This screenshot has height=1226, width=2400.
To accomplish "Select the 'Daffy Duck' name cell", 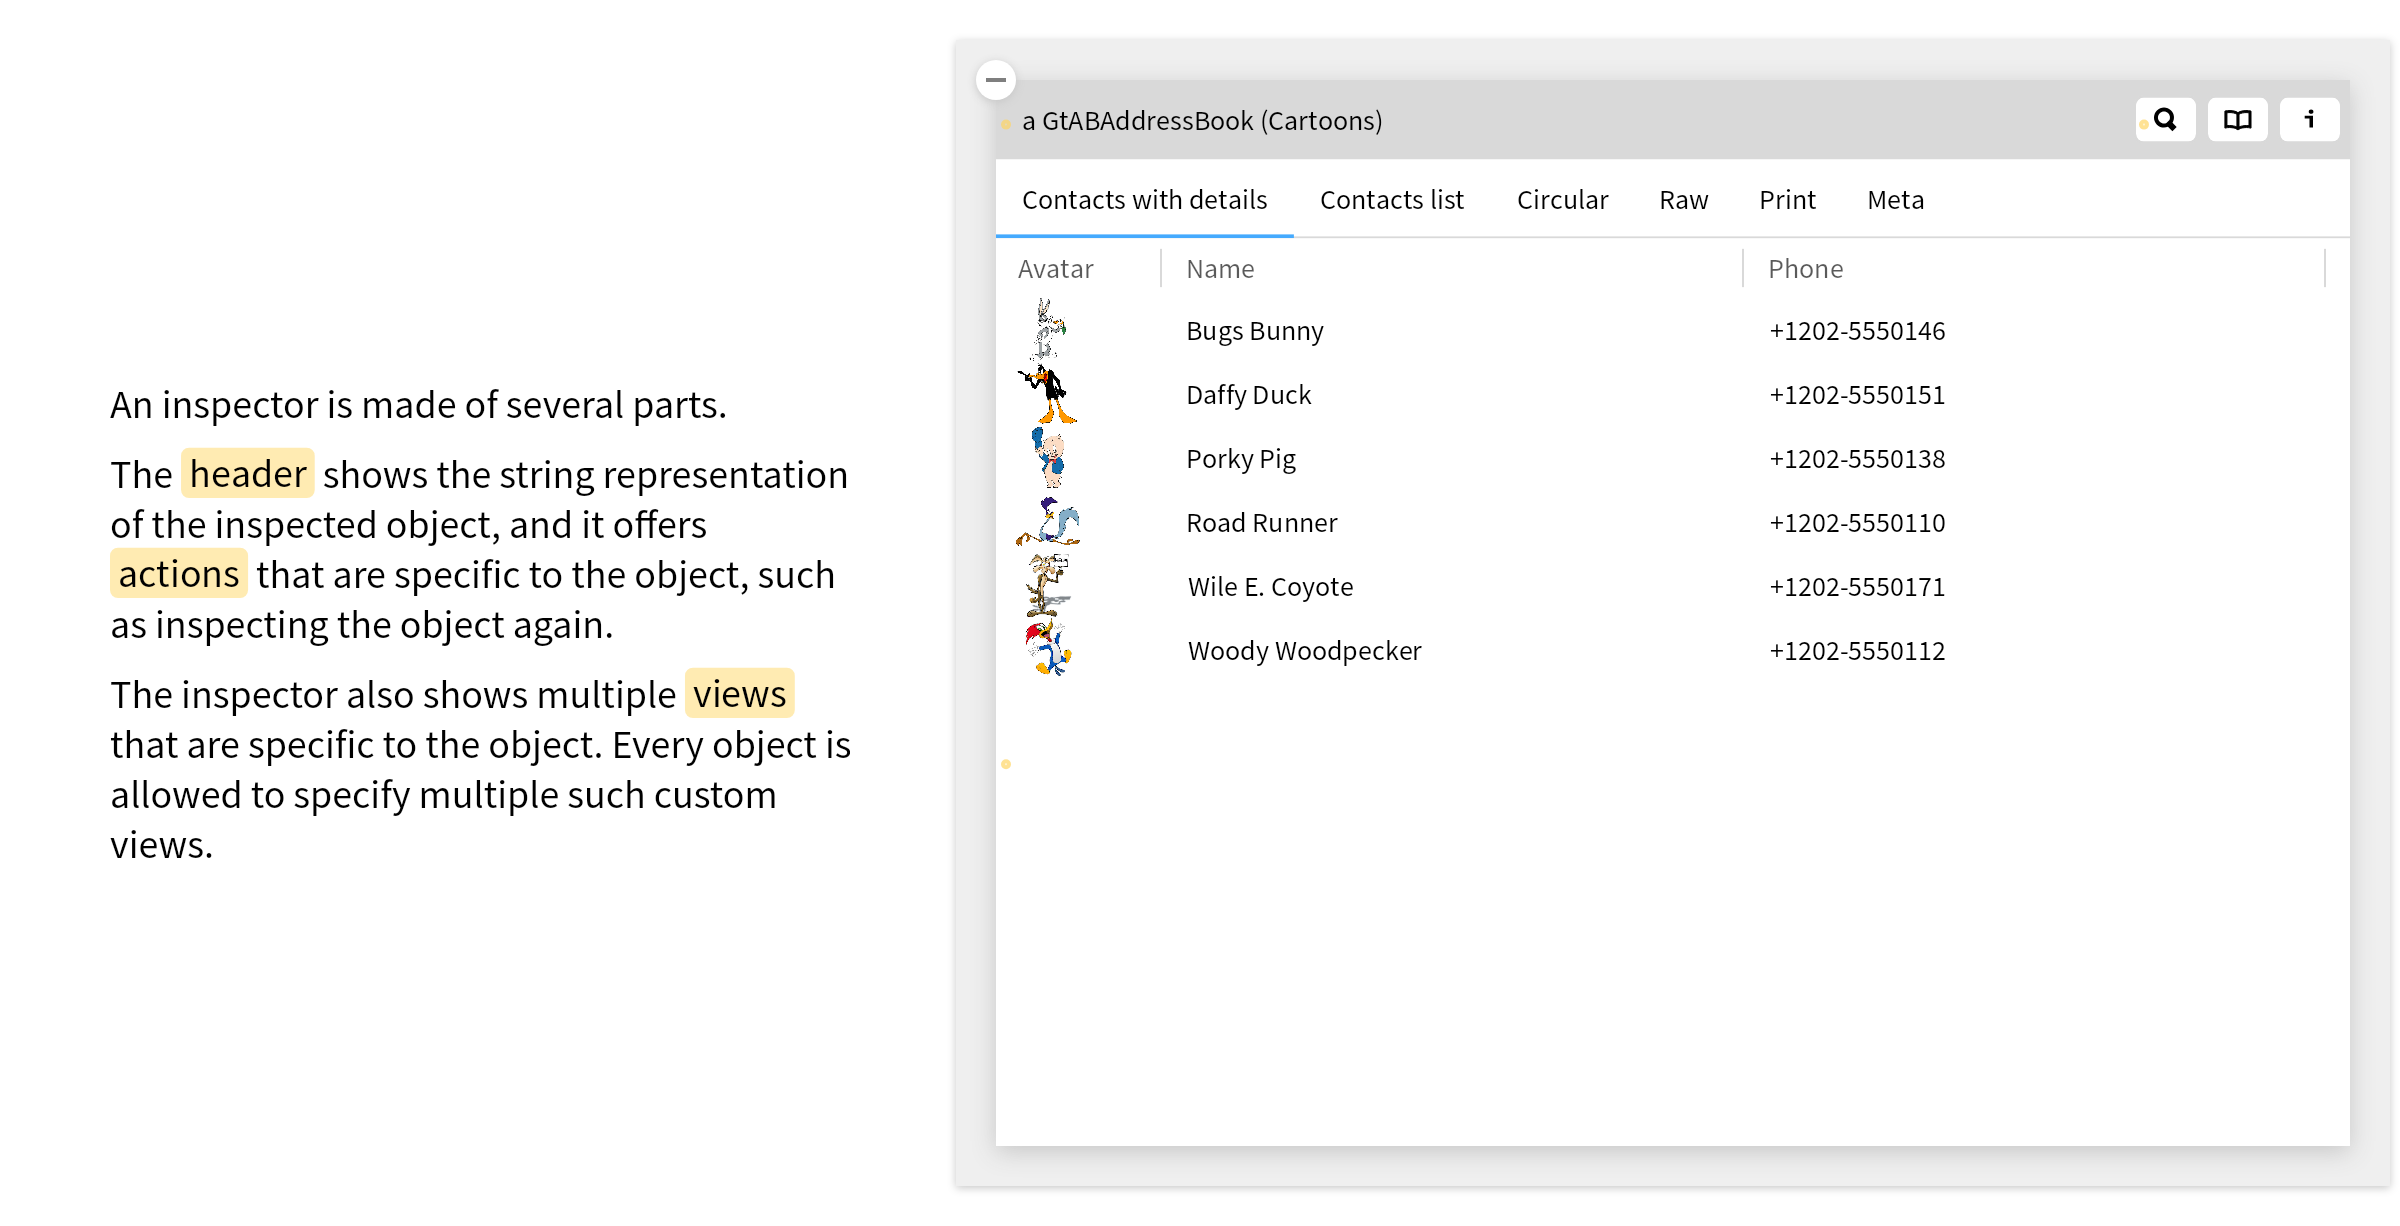I will click(1248, 395).
